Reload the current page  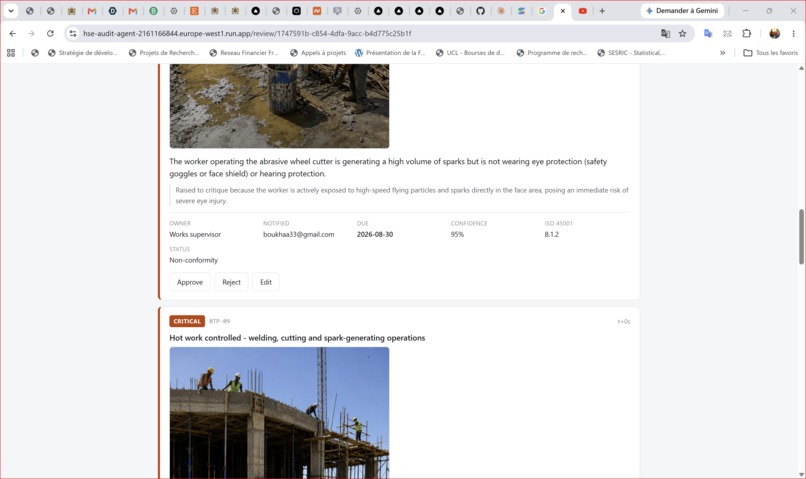pos(50,33)
